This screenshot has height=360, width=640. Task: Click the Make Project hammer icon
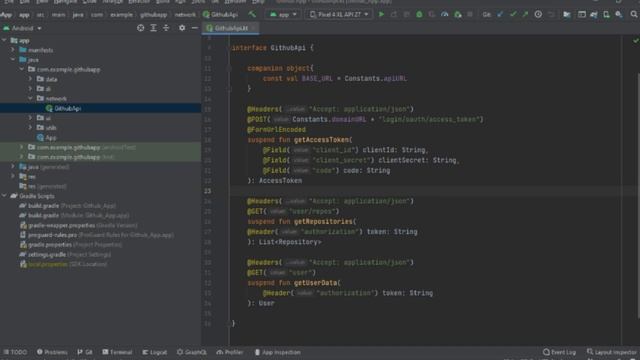(252, 14)
